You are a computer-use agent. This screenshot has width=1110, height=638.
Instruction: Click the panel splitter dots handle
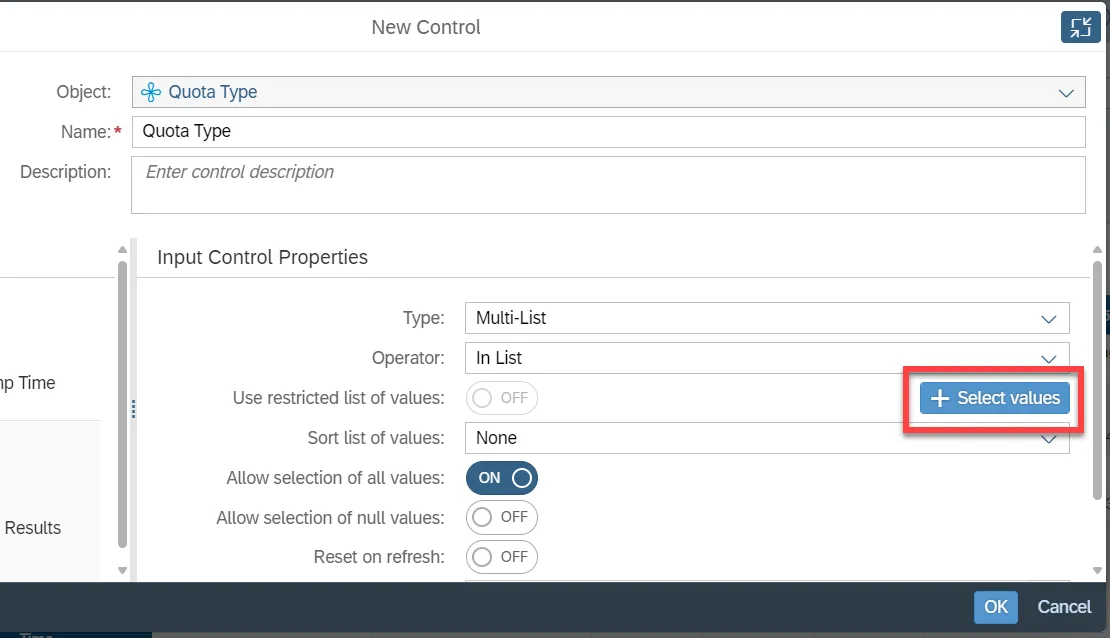tap(133, 409)
